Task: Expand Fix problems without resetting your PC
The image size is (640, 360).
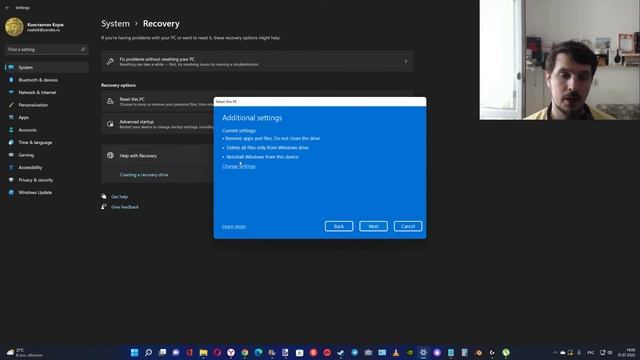Action: point(257,62)
